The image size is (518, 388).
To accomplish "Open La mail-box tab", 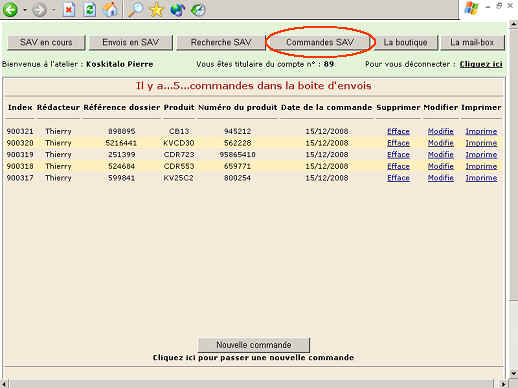I will [472, 43].
